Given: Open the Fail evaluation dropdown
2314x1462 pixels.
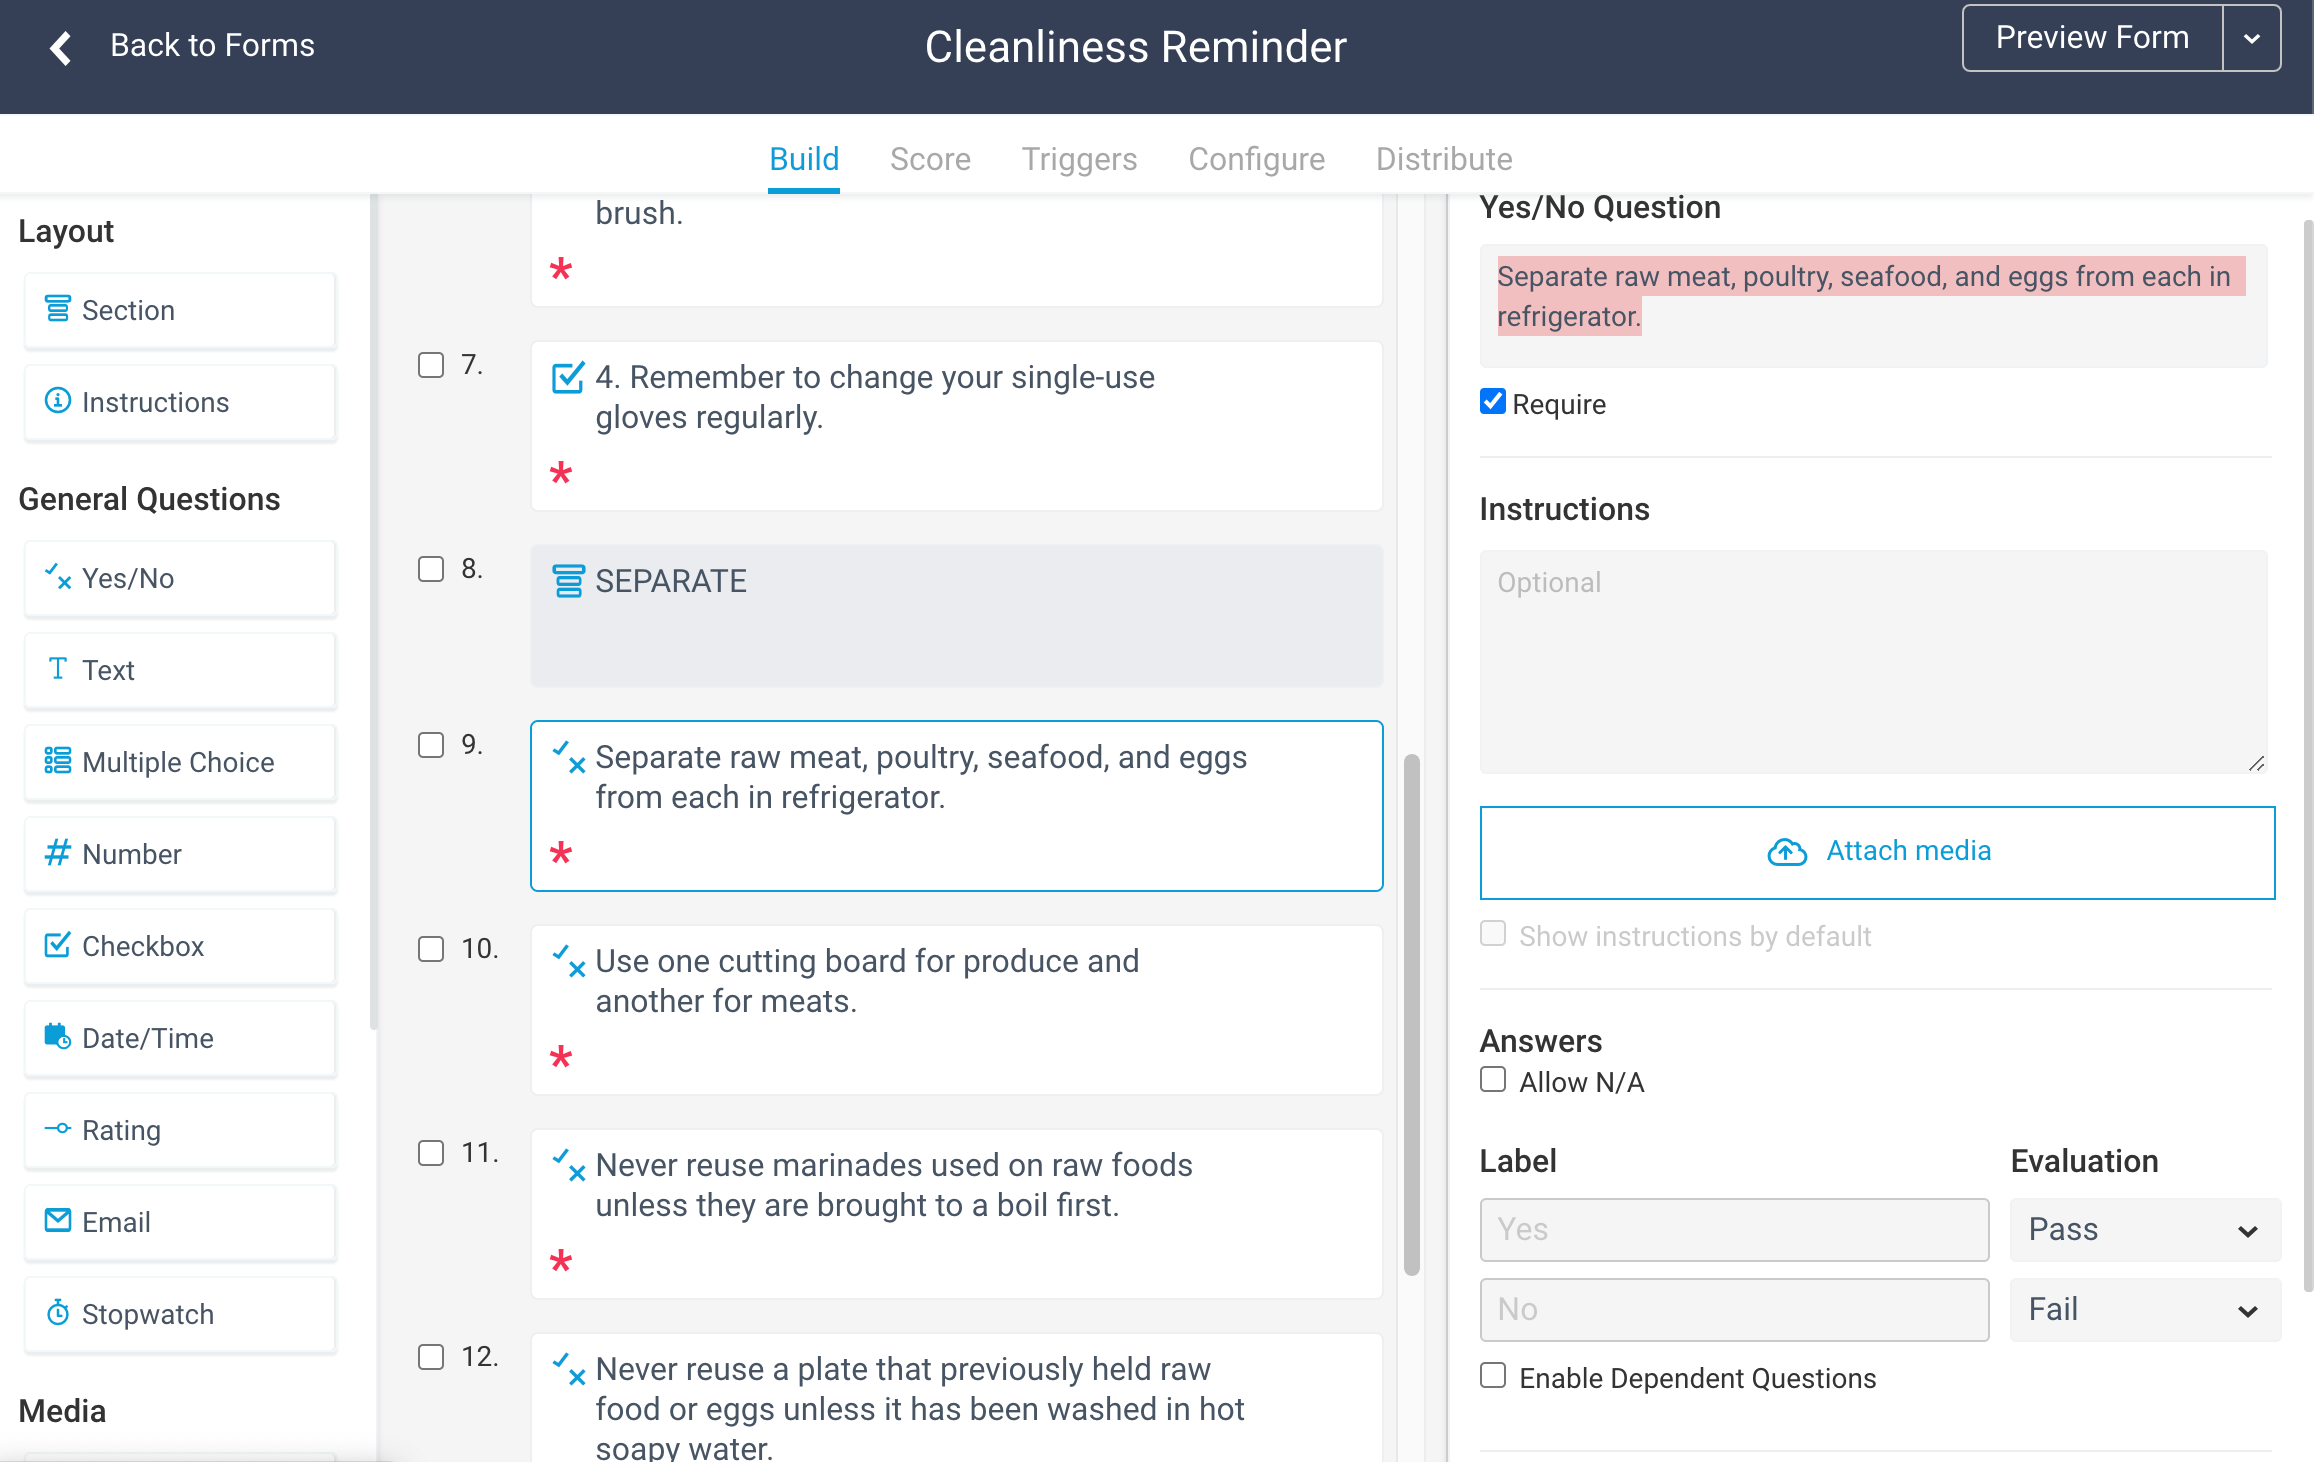Looking at the screenshot, I should coord(2144,1310).
